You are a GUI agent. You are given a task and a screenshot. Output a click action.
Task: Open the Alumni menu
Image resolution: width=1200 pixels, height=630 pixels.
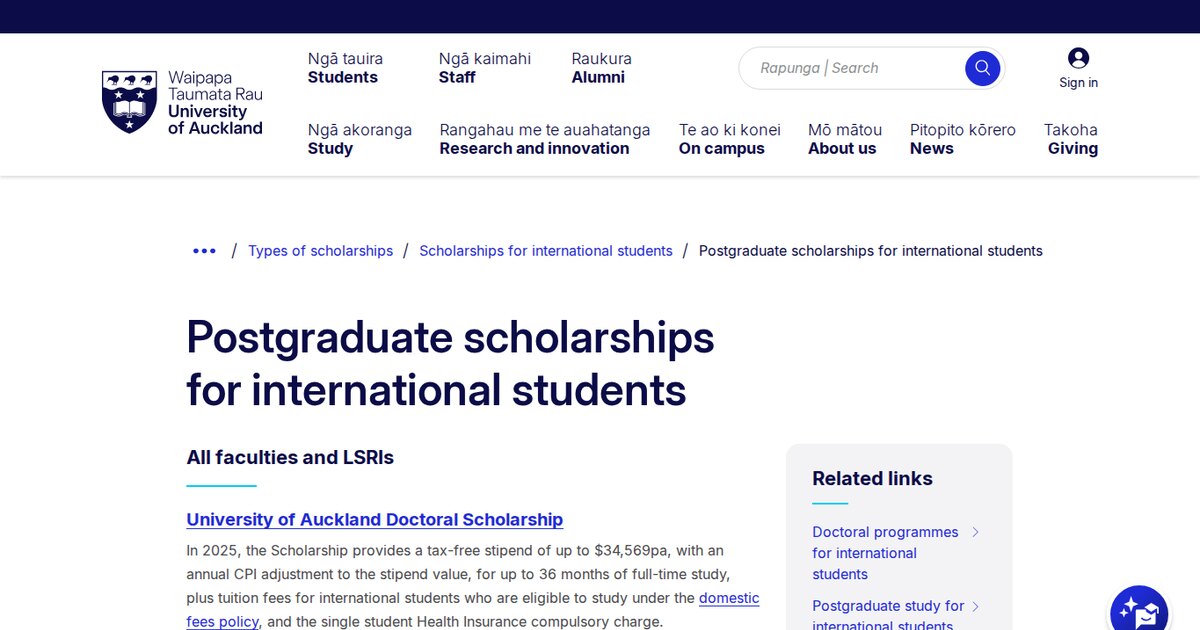(x=602, y=68)
